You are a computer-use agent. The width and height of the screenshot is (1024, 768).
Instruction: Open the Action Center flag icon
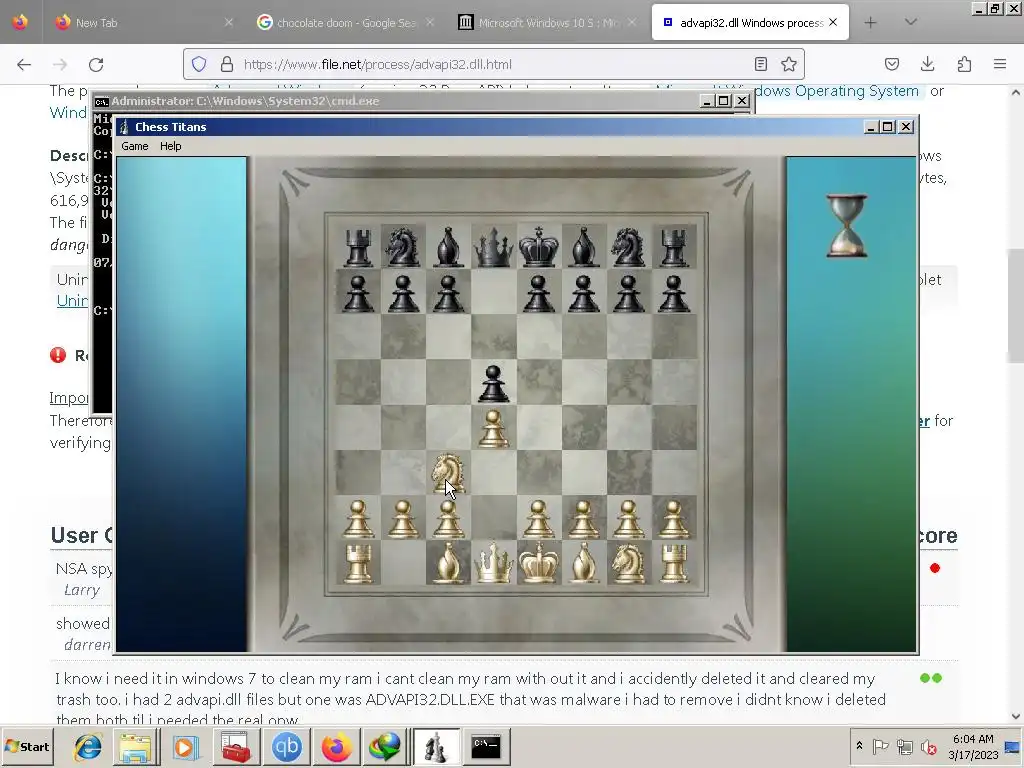coord(880,746)
